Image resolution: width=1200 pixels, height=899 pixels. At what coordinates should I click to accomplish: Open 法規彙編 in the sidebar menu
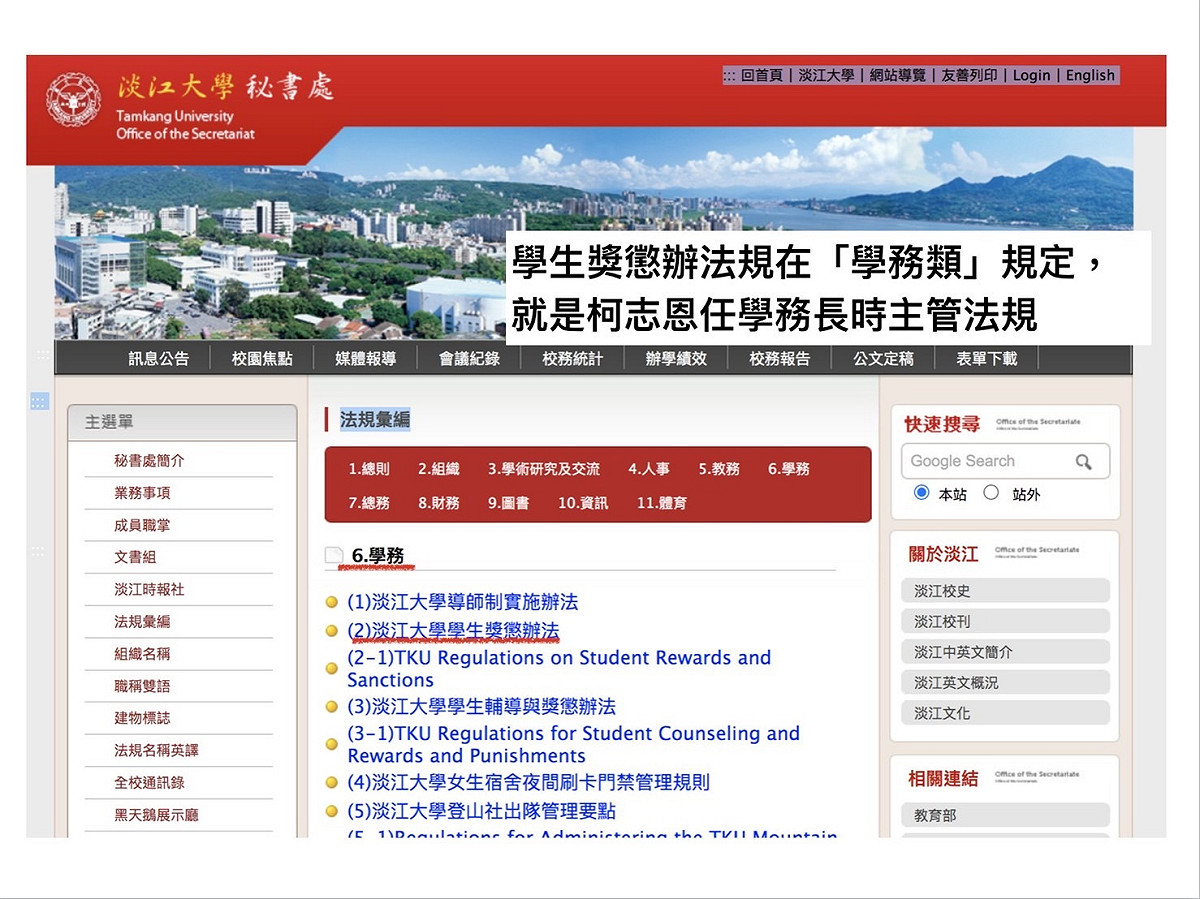tap(142, 621)
